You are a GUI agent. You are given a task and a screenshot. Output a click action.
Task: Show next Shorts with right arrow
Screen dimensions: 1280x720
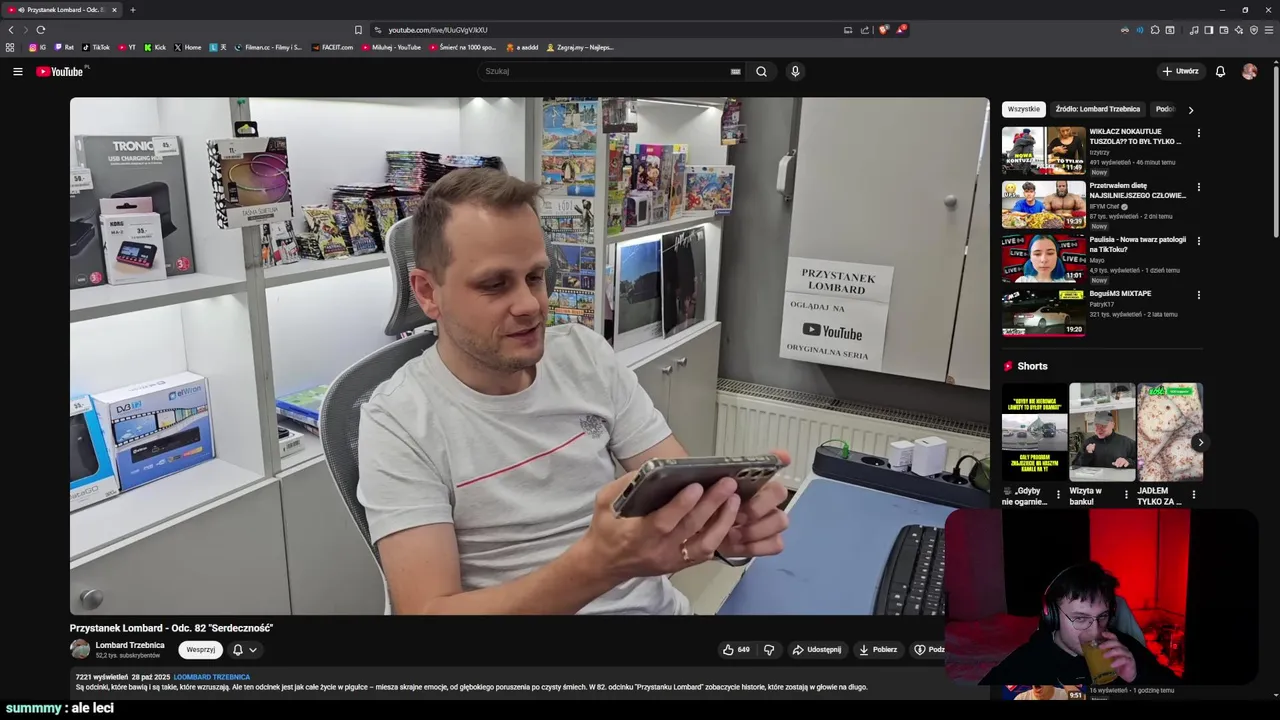click(1200, 442)
